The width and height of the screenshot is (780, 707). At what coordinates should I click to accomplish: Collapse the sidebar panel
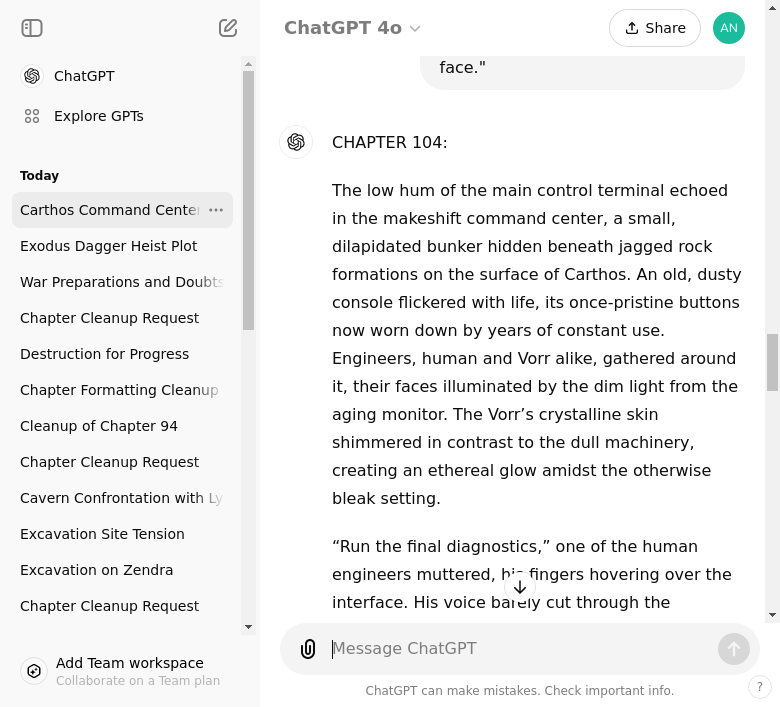32,28
